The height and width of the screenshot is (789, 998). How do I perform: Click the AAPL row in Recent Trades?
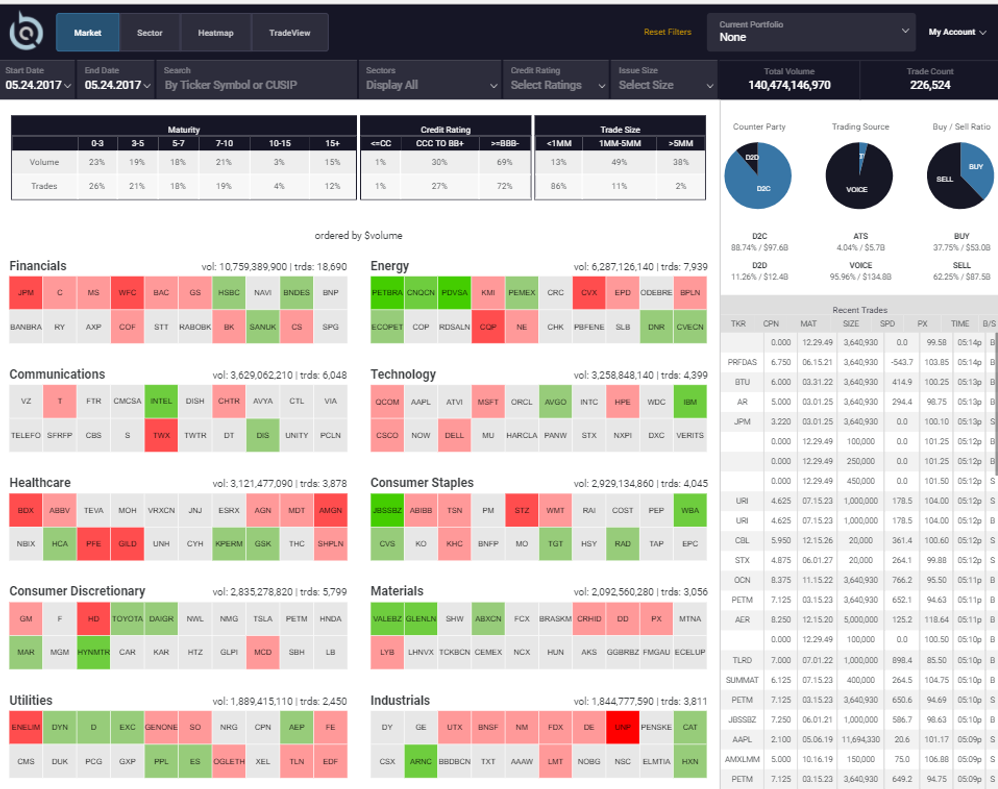point(859,740)
